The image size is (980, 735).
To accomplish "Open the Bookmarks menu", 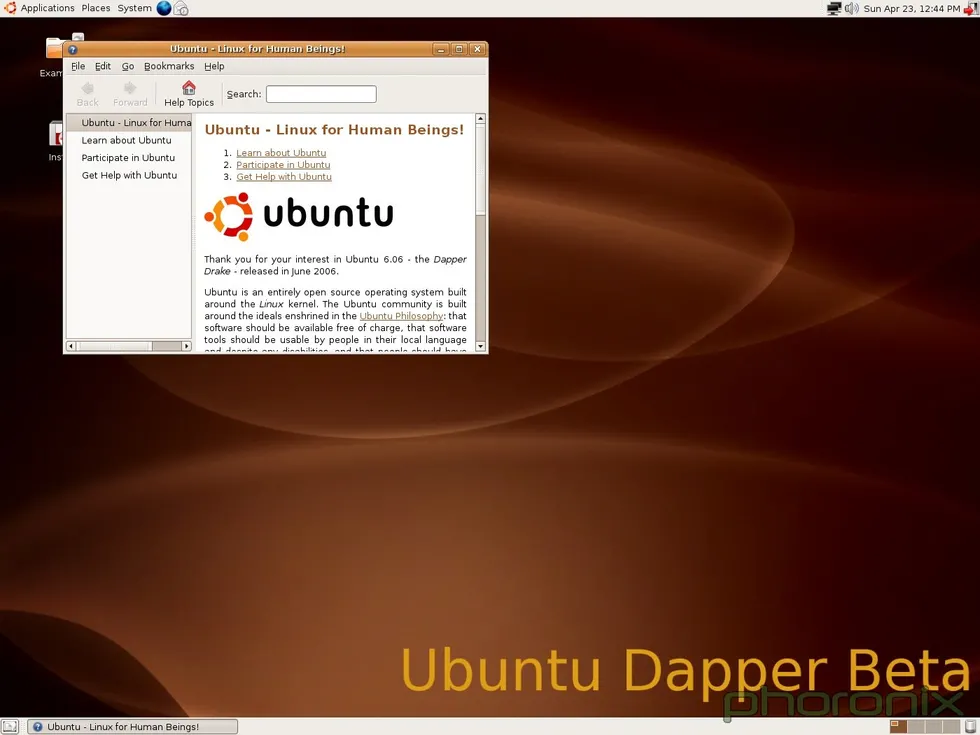I will pyautogui.click(x=169, y=66).
